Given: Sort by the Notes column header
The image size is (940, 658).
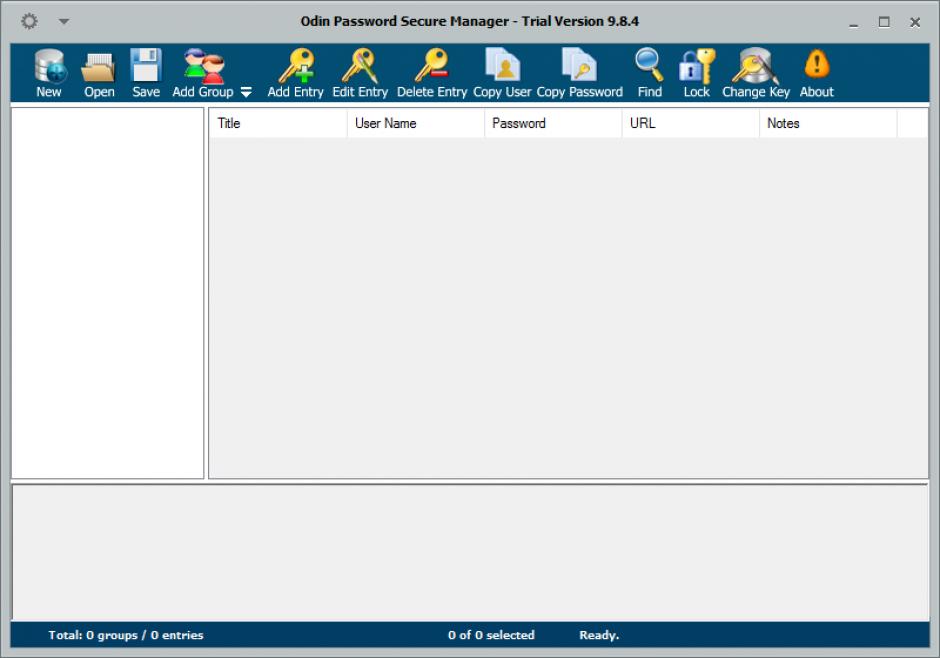Looking at the screenshot, I should click(x=828, y=123).
